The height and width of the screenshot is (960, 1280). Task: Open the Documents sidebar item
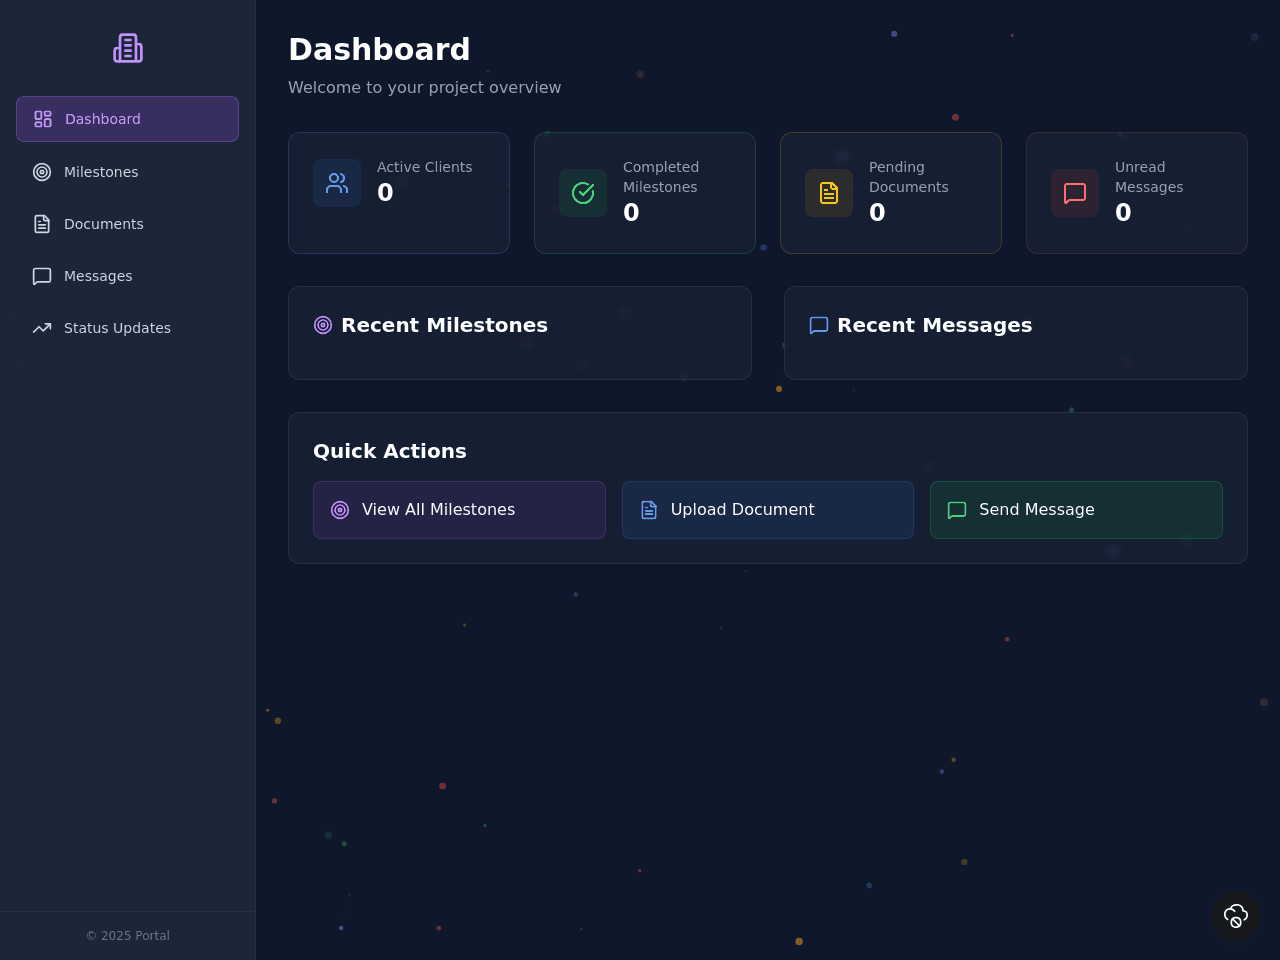127,224
